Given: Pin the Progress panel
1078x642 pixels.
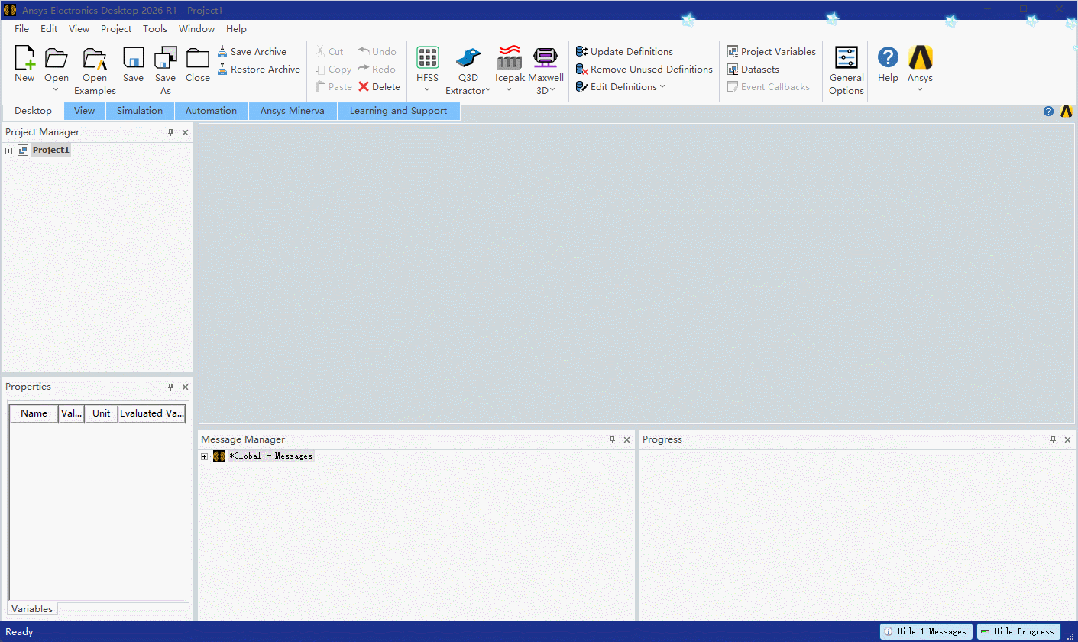Looking at the screenshot, I should (1053, 439).
